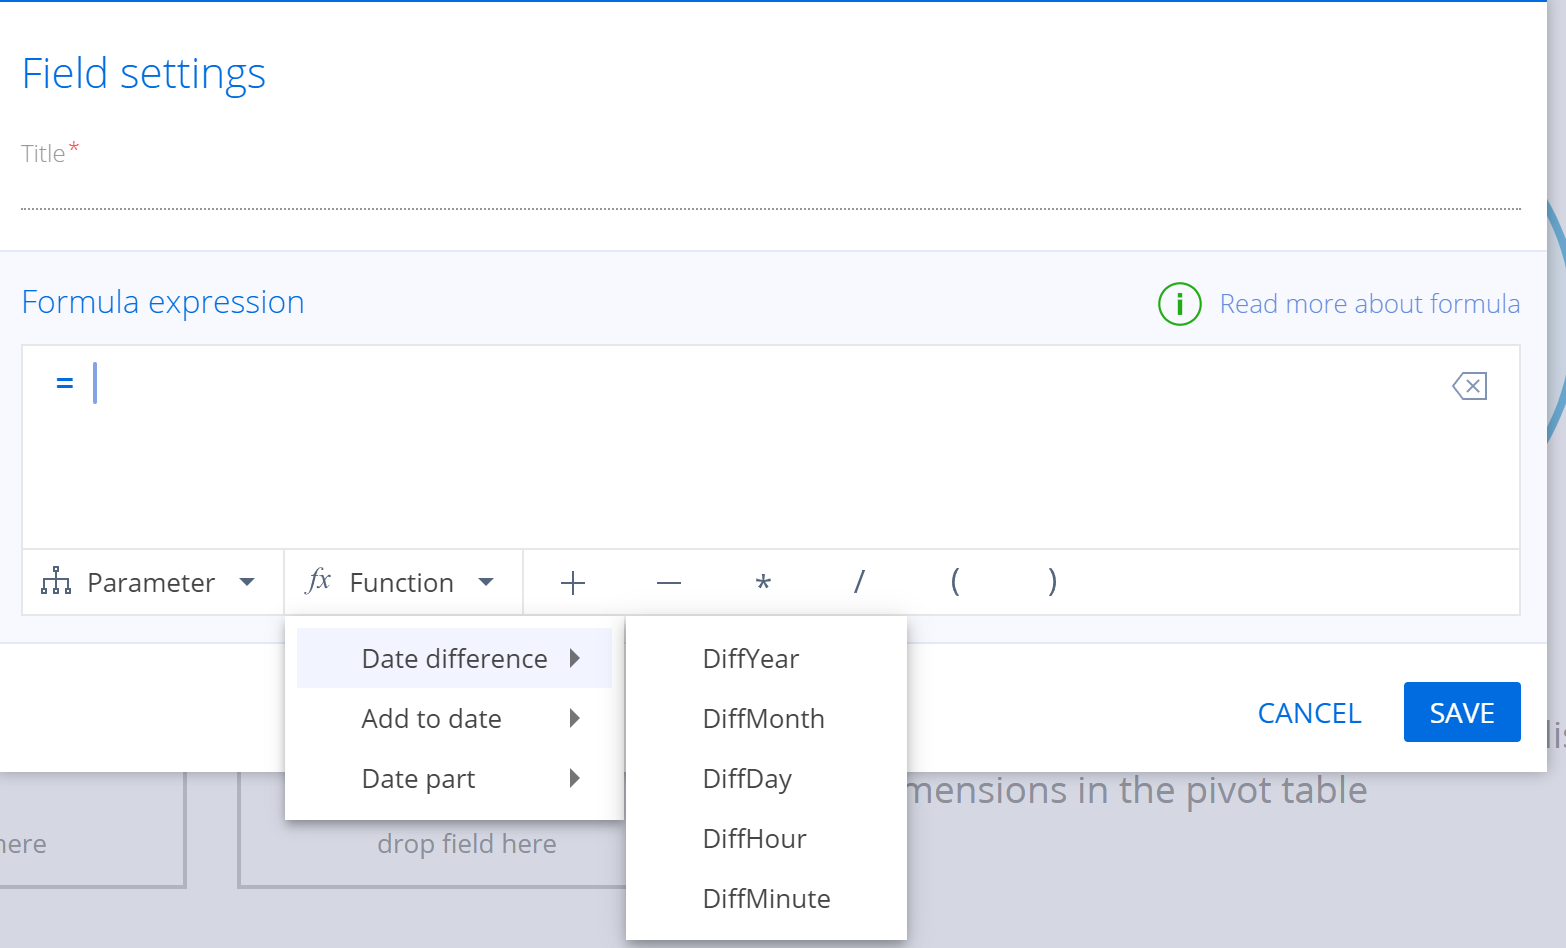1566x948 pixels.
Task: Open the Function dropdown
Action: pyautogui.click(x=400, y=581)
